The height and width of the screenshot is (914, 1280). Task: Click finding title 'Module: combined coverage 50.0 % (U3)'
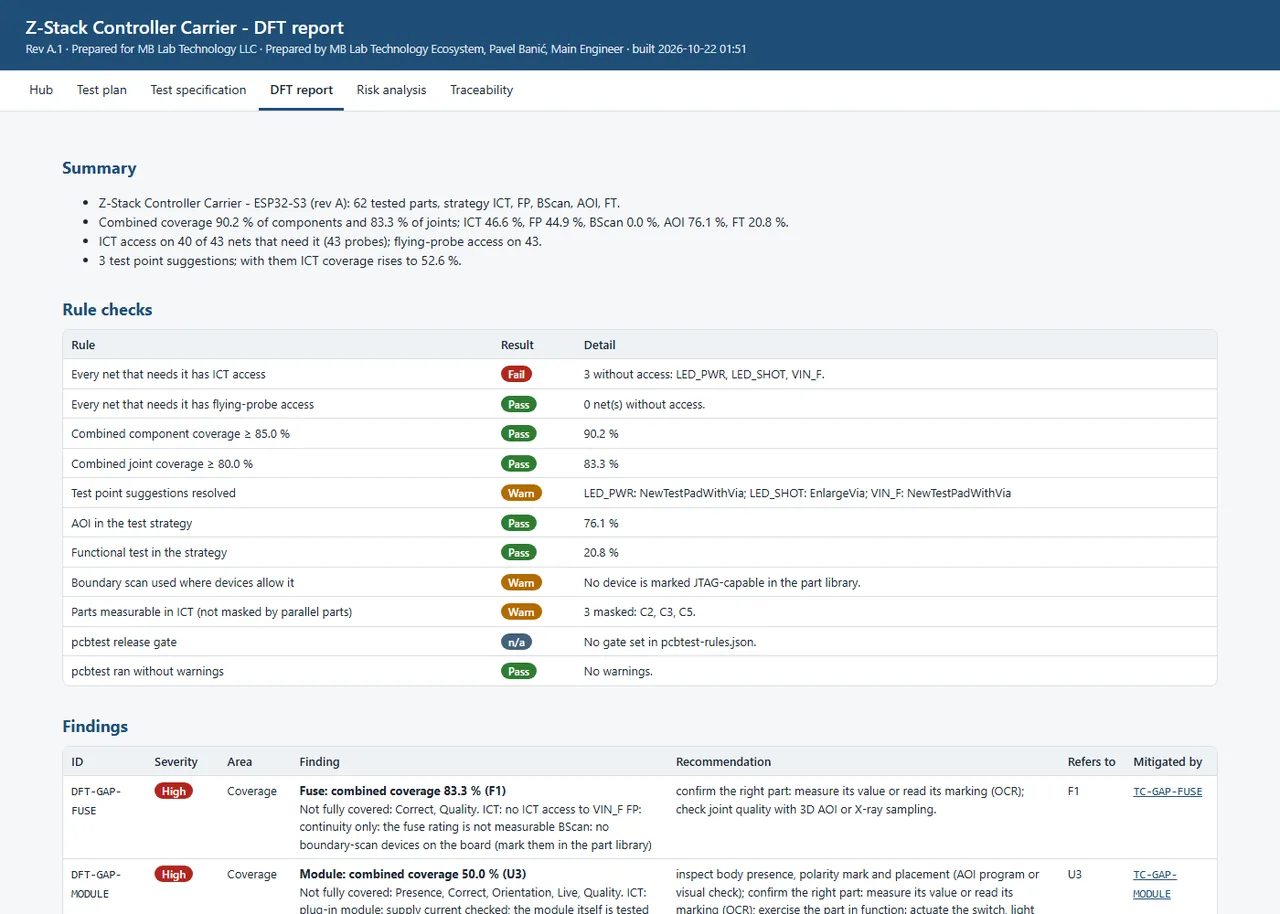coord(412,873)
